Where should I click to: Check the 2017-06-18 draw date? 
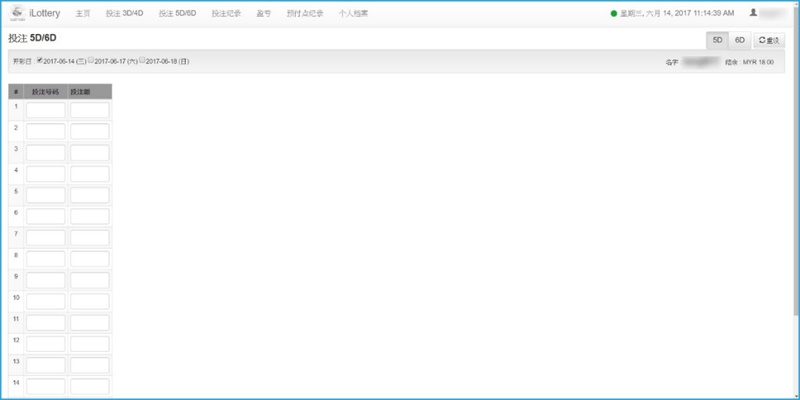(x=143, y=60)
